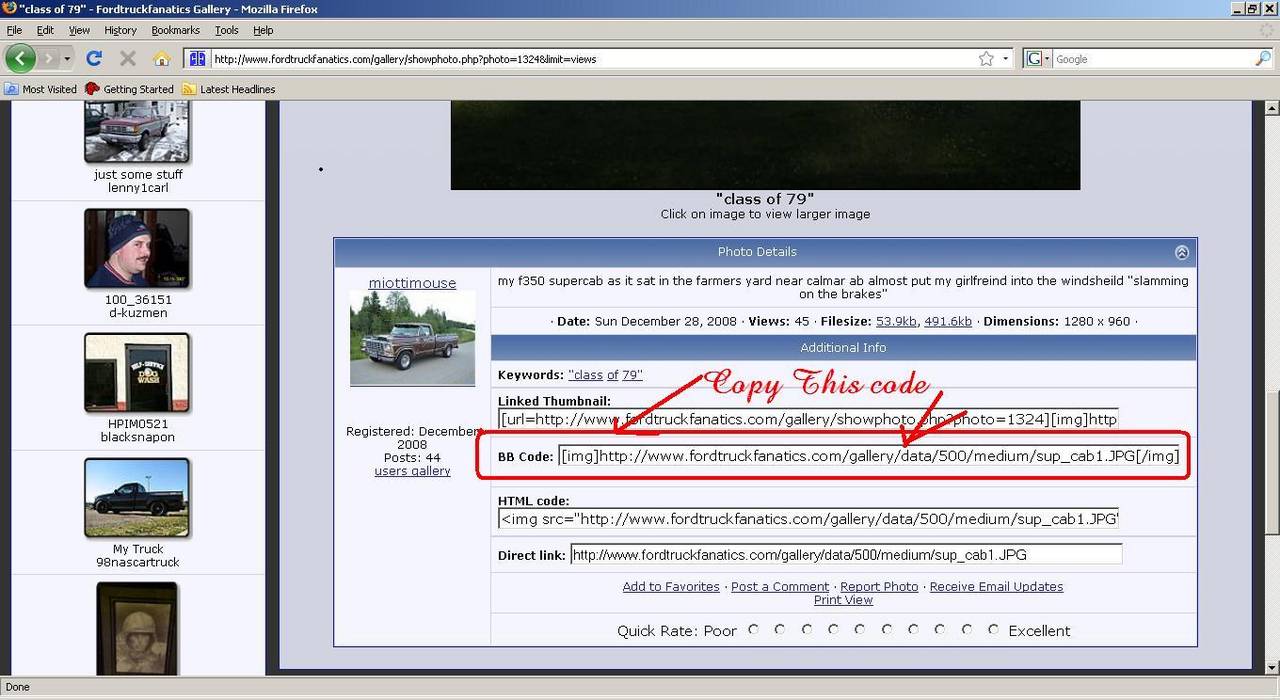1280x700 pixels.
Task: Collapse the Photo Details panel
Action: tap(1181, 252)
